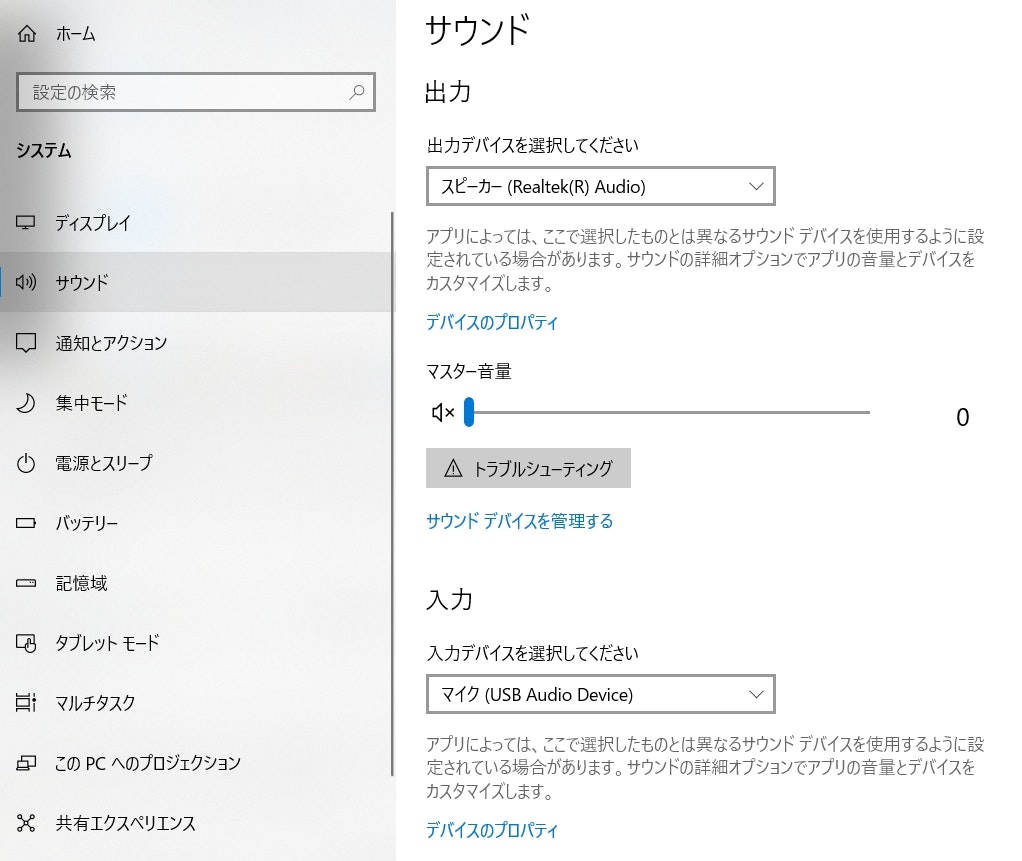Click the この PC へのプロジェクション icon
This screenshot has height=861, width=1022.
click(x=25, y=763)
